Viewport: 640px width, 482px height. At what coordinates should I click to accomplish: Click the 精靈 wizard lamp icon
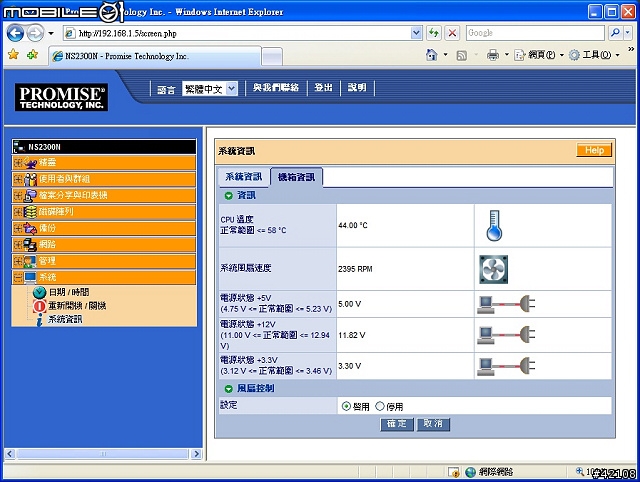(31, 163)
